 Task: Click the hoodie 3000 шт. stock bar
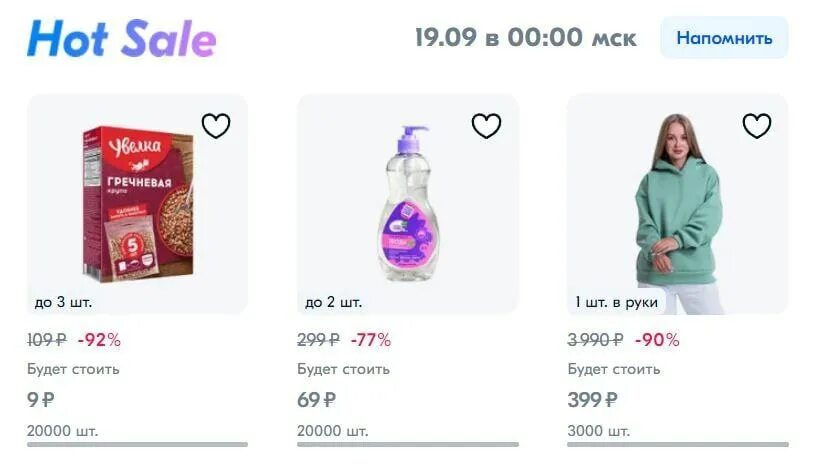[677, 444]
